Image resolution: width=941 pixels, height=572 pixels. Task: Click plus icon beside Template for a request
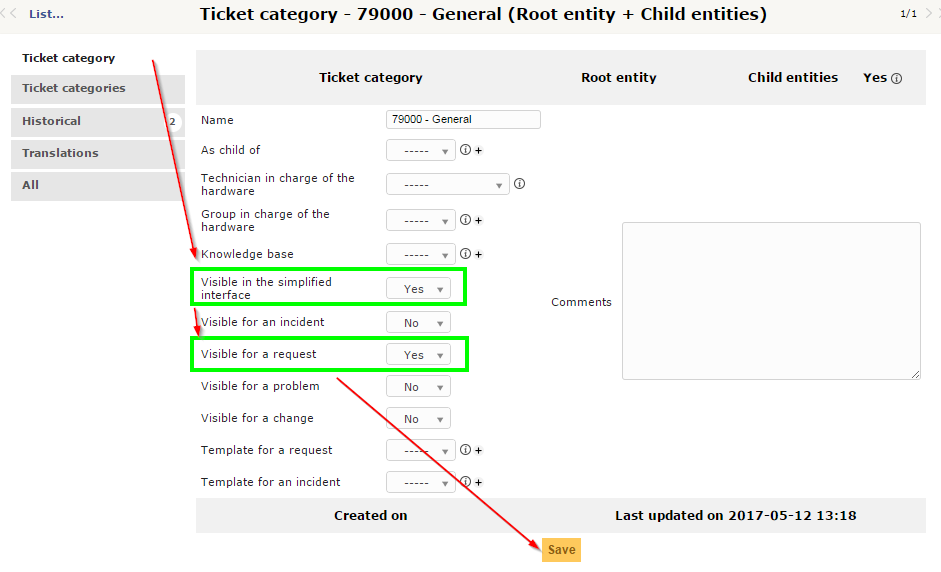pyautogui.click(x=478, y=451)
